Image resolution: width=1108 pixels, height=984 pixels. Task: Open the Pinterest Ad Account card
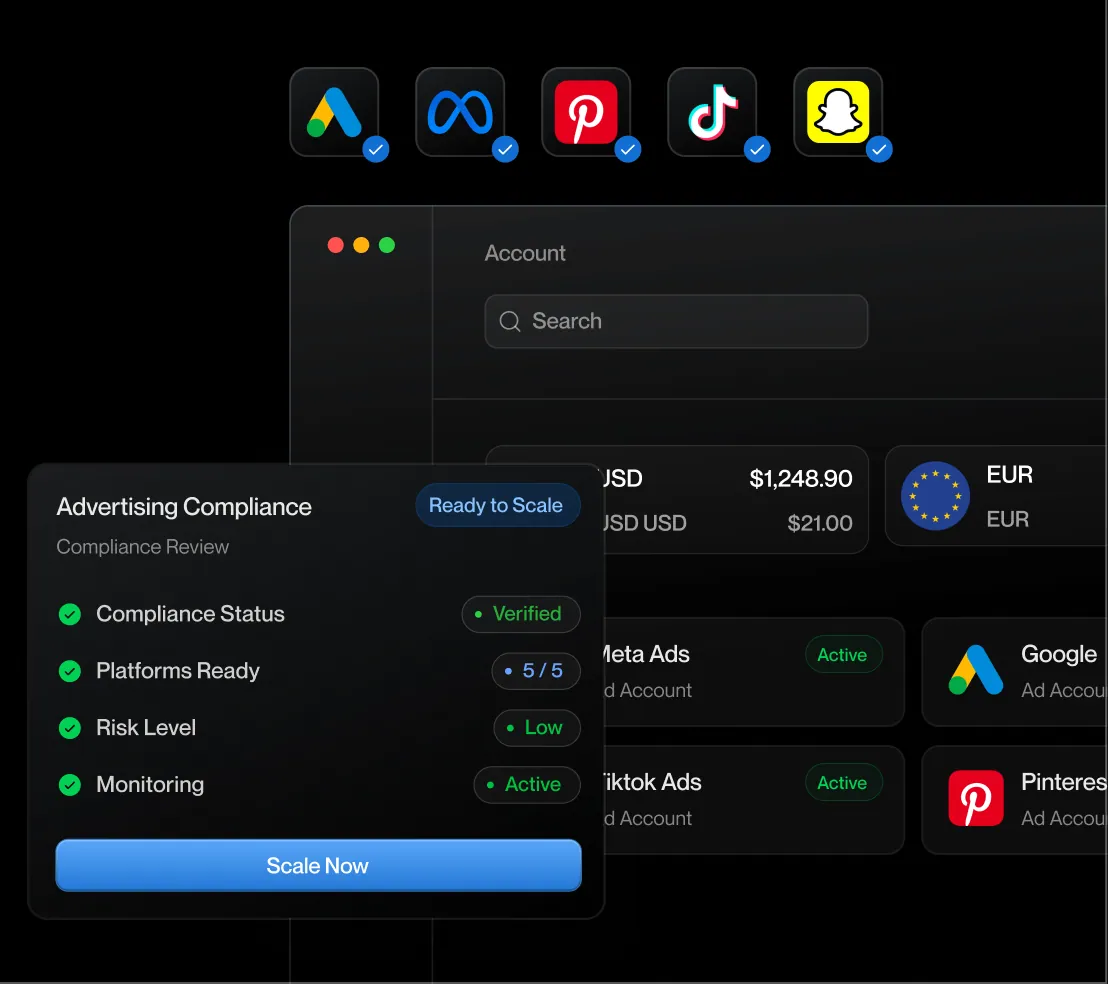click(1015, 800)
